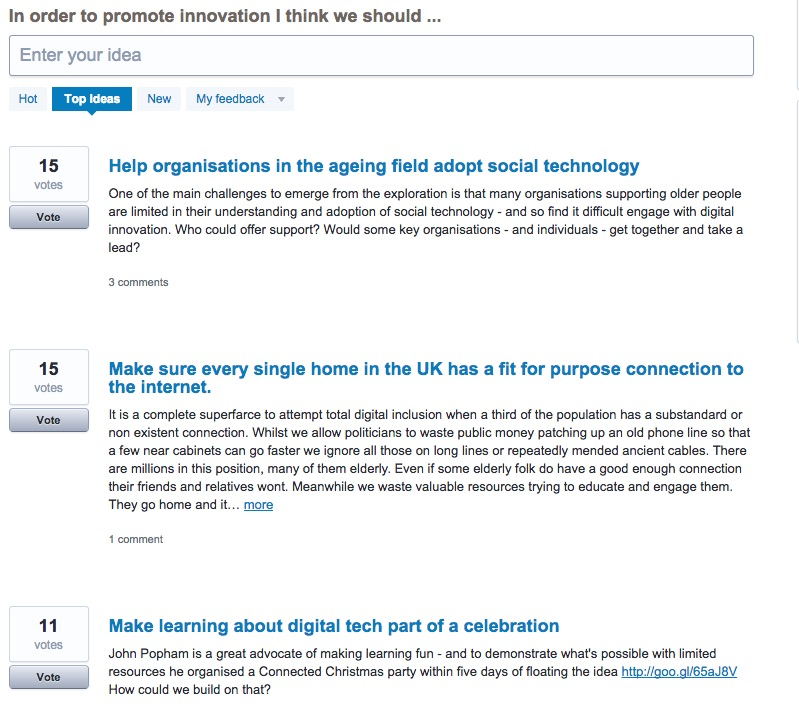Open the My feedback dropdown

point(240,99)
